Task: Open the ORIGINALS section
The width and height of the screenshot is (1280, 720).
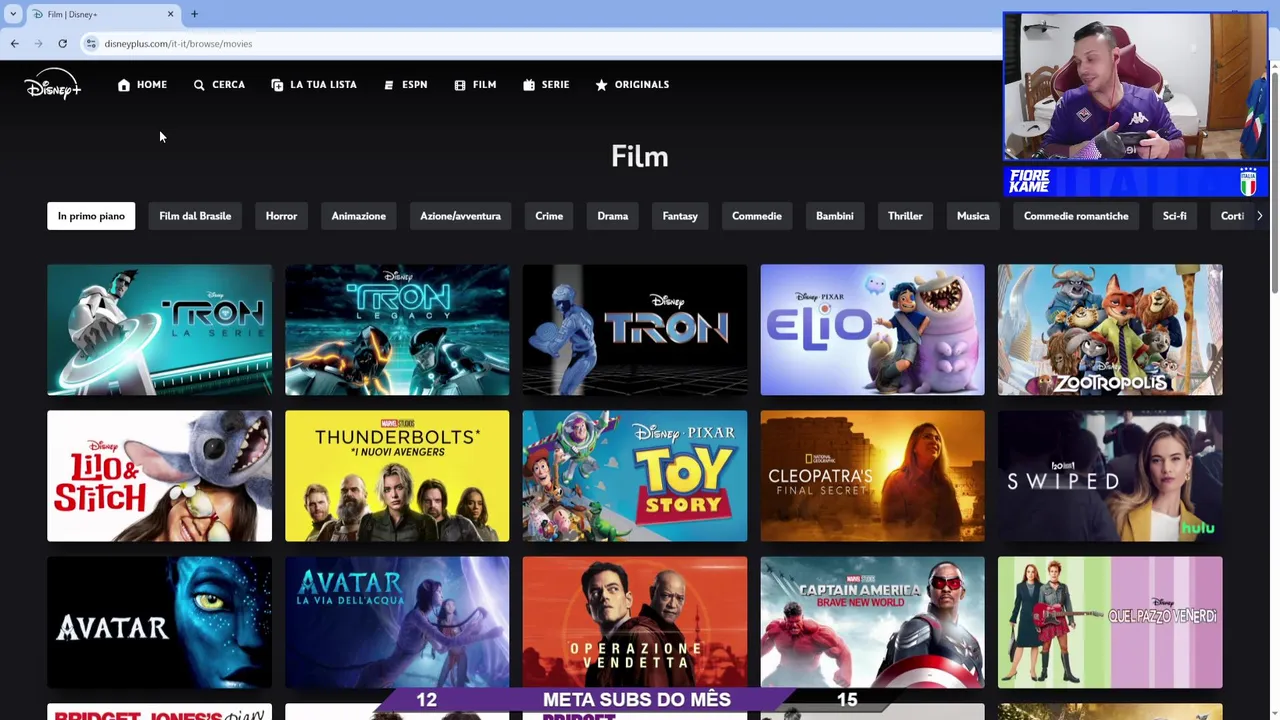Action: click(x=632, y=85)
